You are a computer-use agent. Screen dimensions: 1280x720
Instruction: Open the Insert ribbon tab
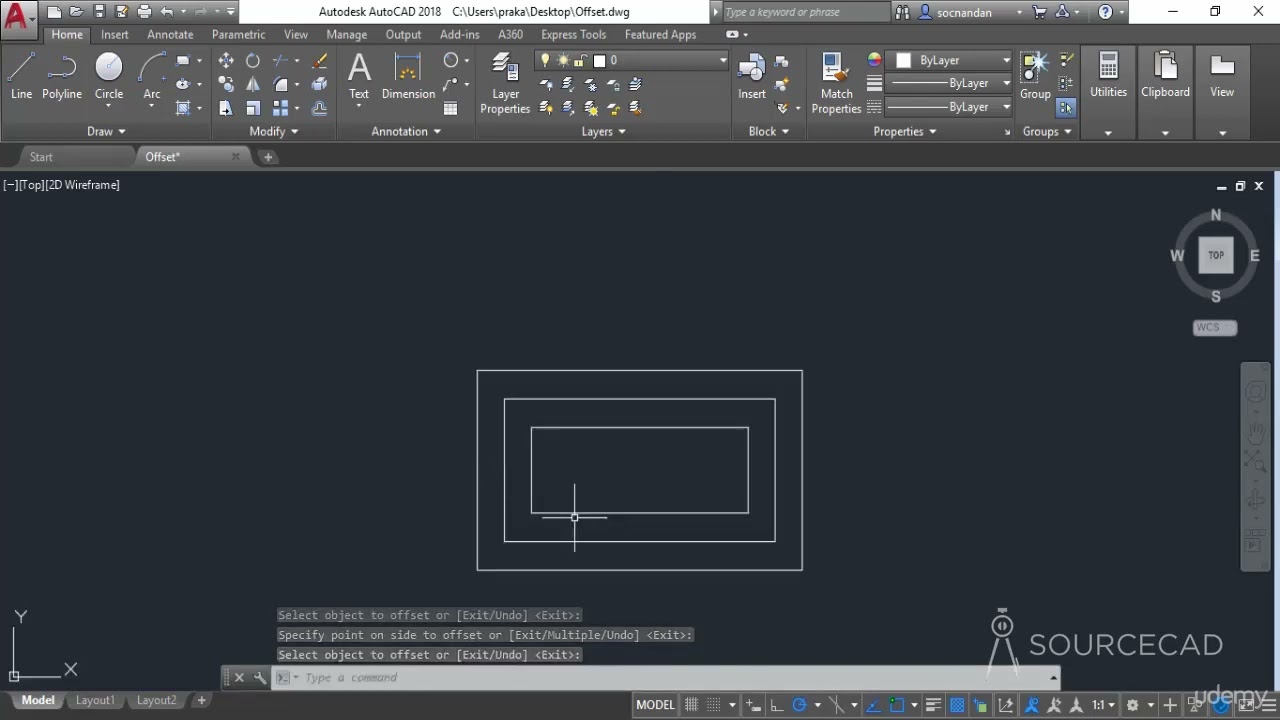pos(114,34)
